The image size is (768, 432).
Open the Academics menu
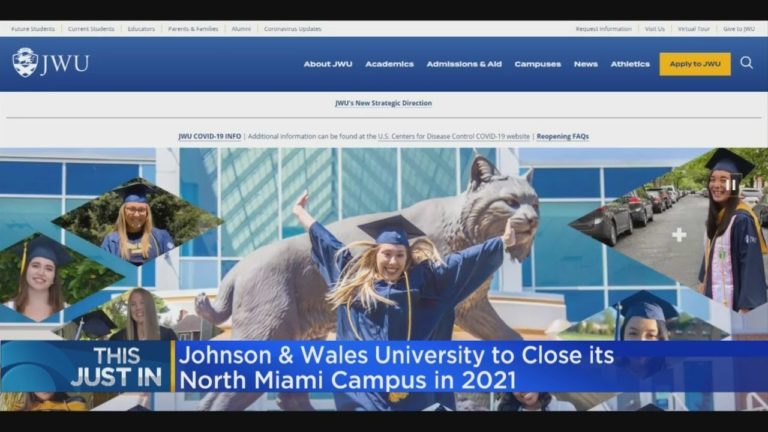[x=389, y=64]
